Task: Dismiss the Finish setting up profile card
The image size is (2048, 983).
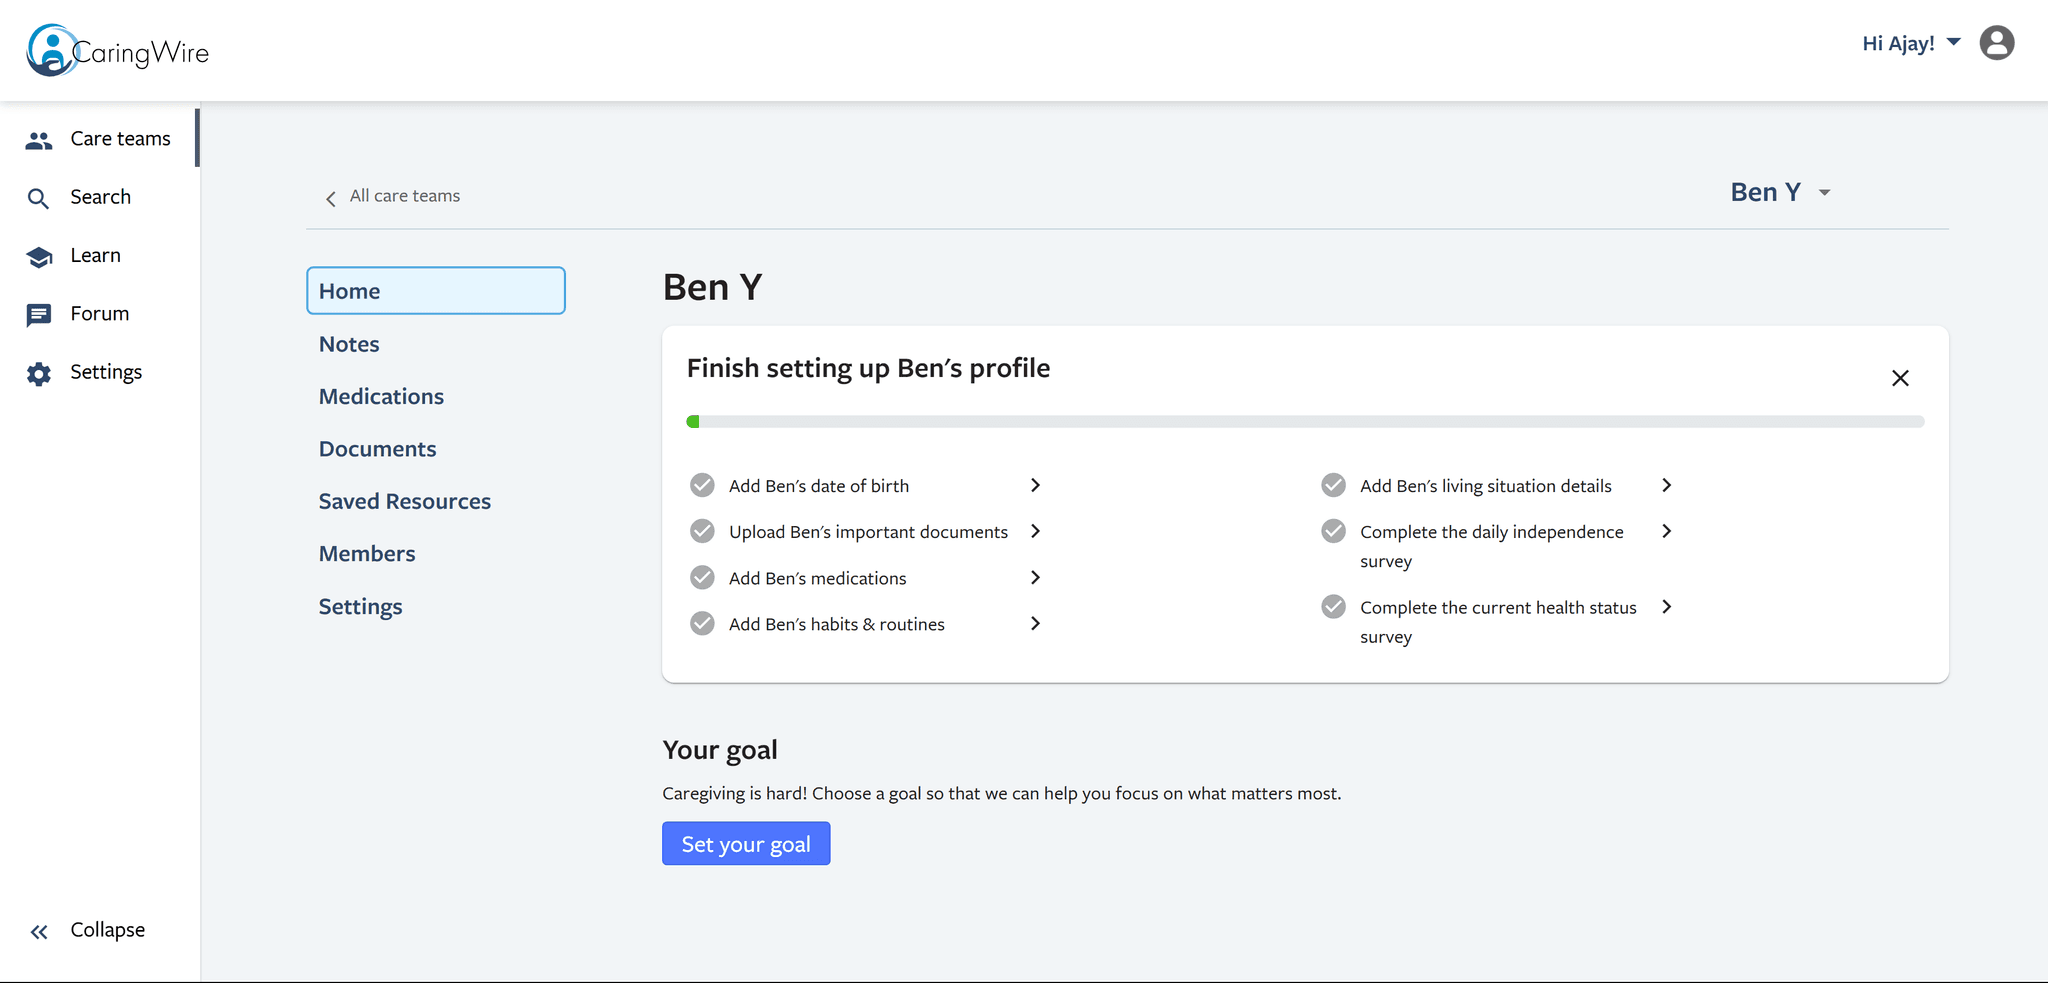Action: [1900, 378]
